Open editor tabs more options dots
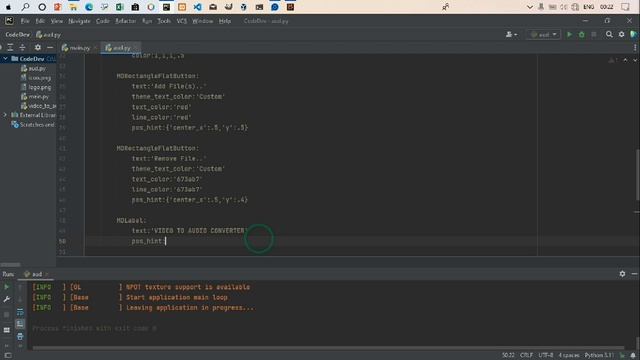This screenshot has height=360, width=640. 635,48
